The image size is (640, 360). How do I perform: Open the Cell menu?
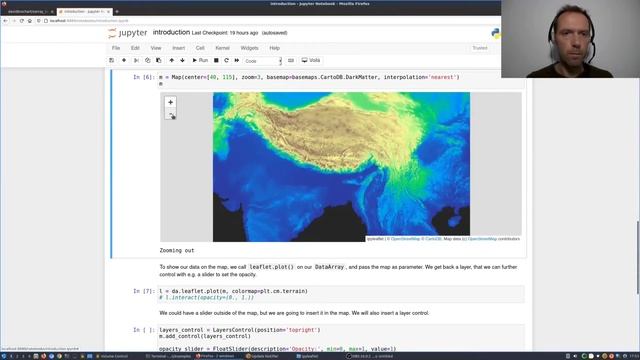[x=200, y=48]
